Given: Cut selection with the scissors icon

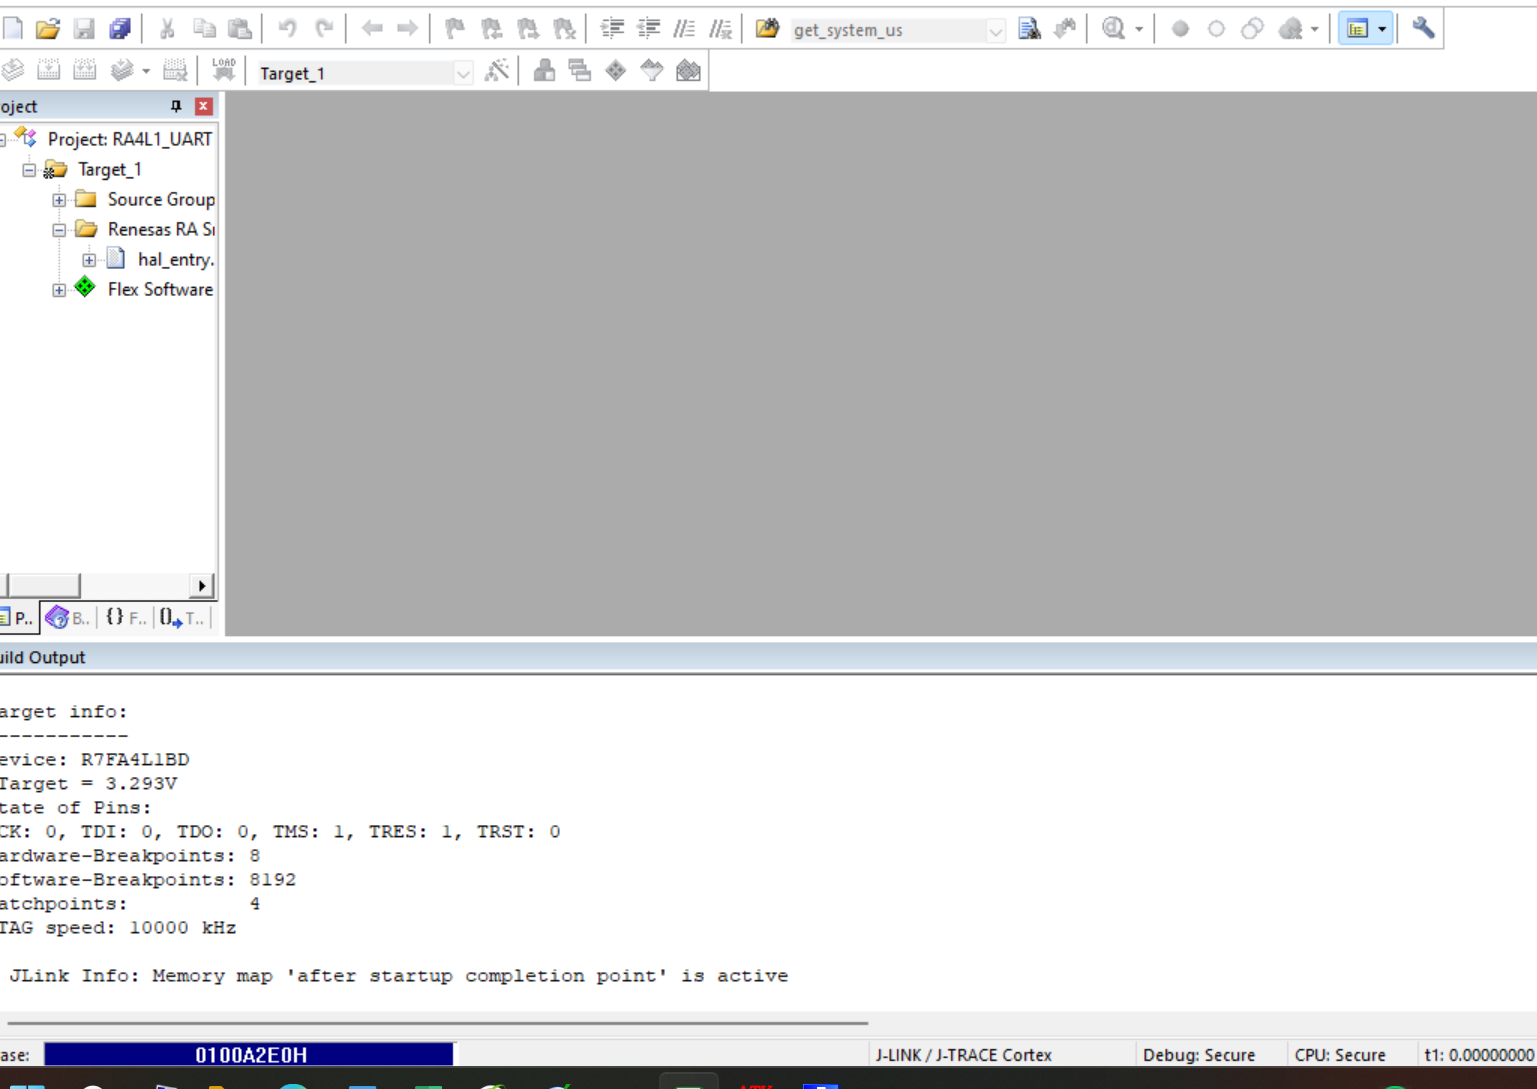Looking at the screenshot, I should click(167, 28).
